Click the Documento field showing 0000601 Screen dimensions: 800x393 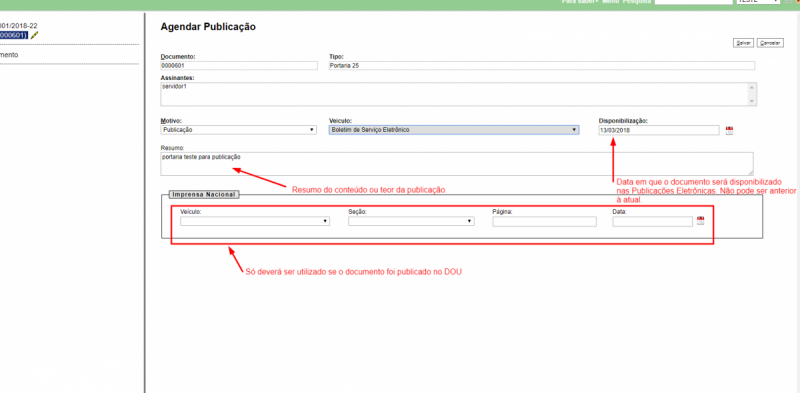pos(239,66)
